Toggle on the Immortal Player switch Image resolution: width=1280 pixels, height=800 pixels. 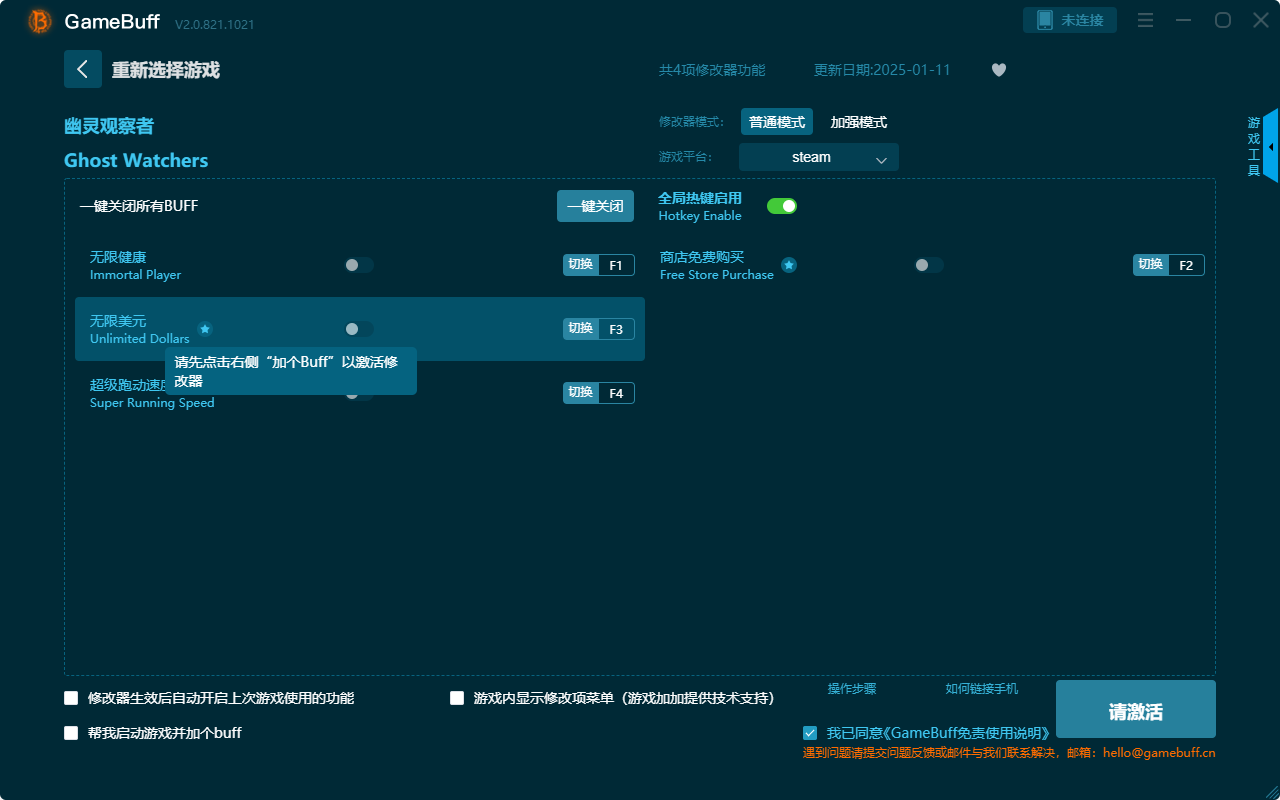(359, 265)
